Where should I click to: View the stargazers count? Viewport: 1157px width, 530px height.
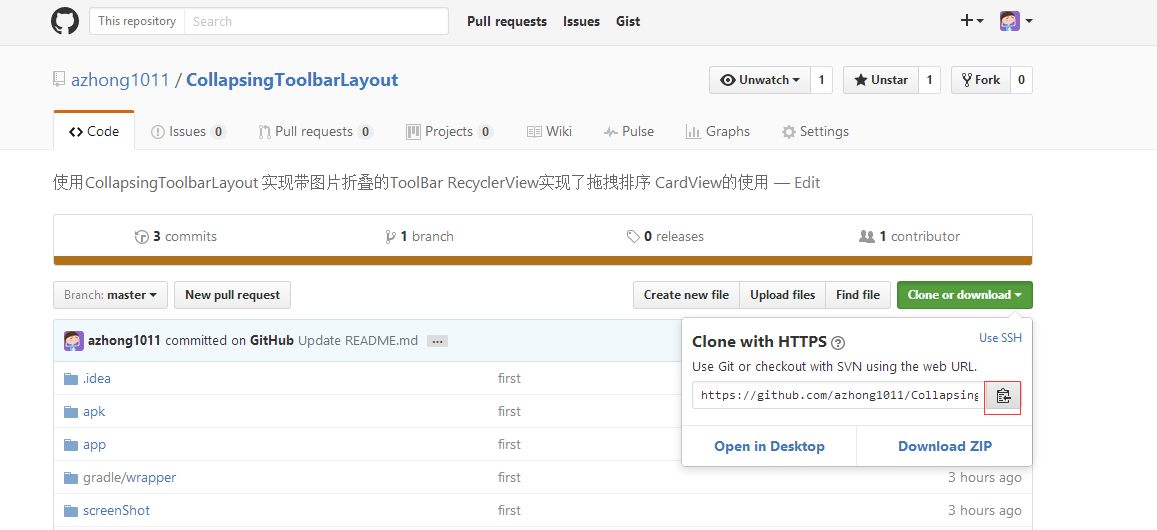pyautogui.click(x=930, y=80)
